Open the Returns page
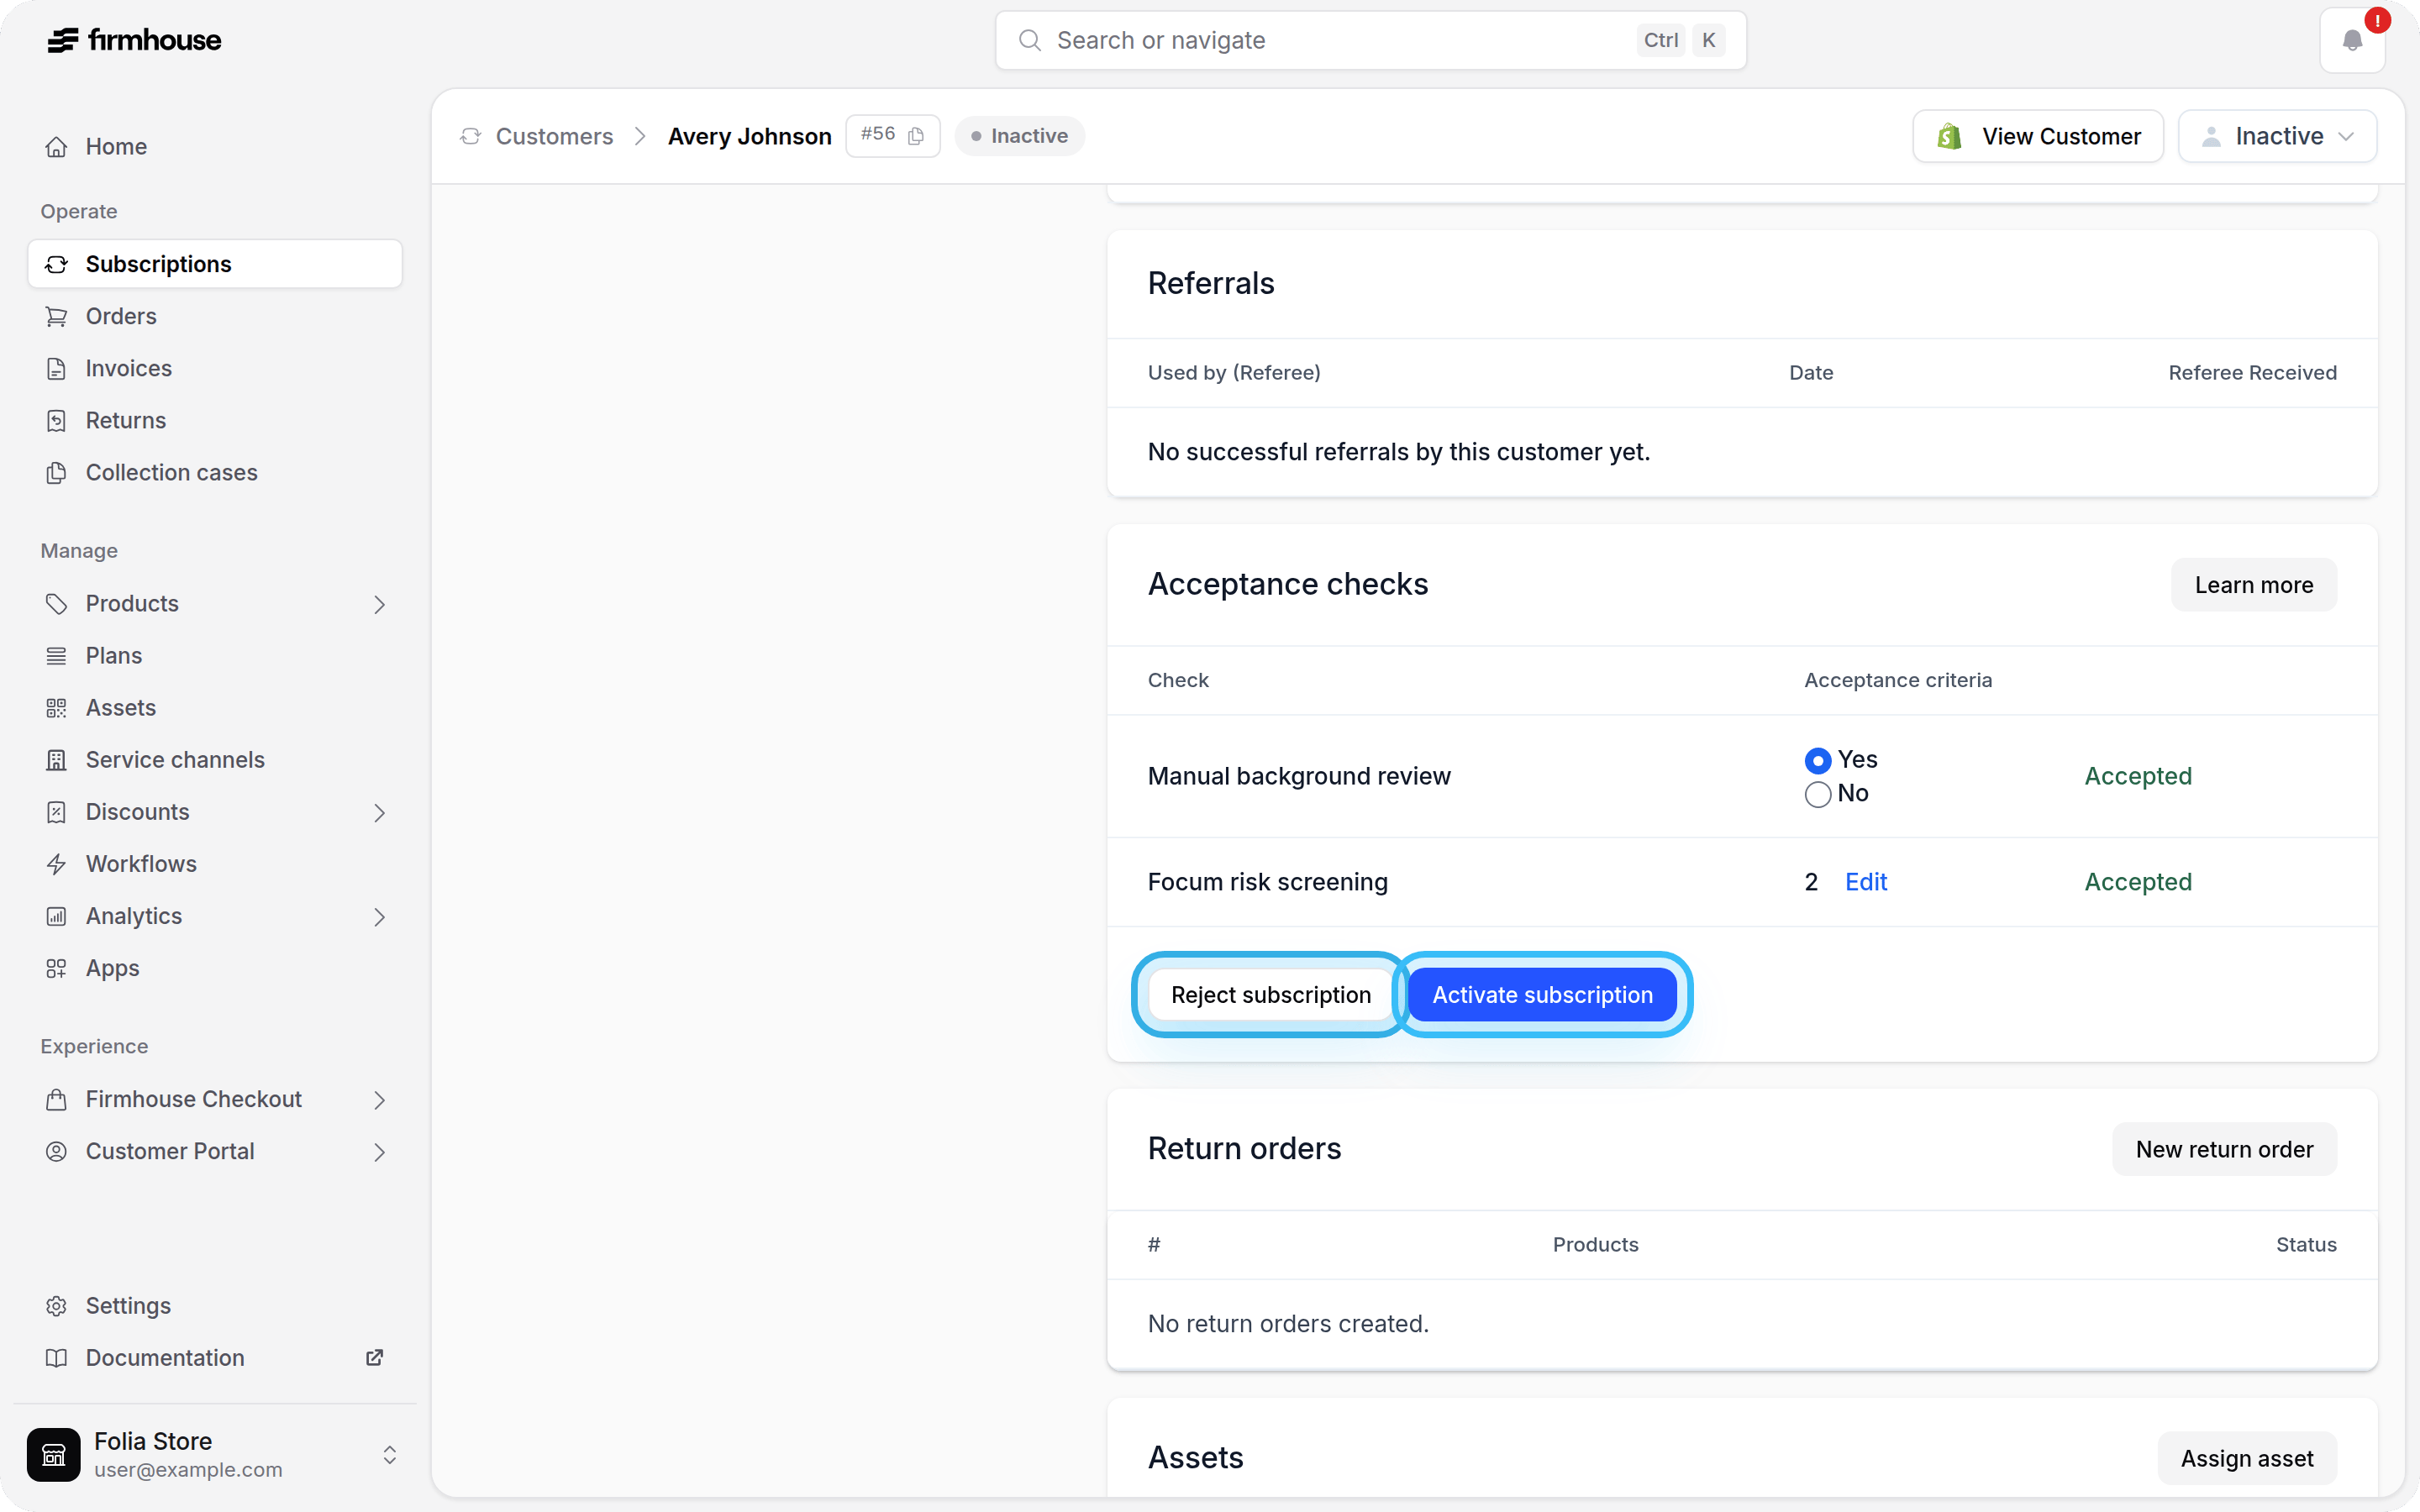Image resolution: width=2420 pixels, height=1512 pixels. (215, 420)
